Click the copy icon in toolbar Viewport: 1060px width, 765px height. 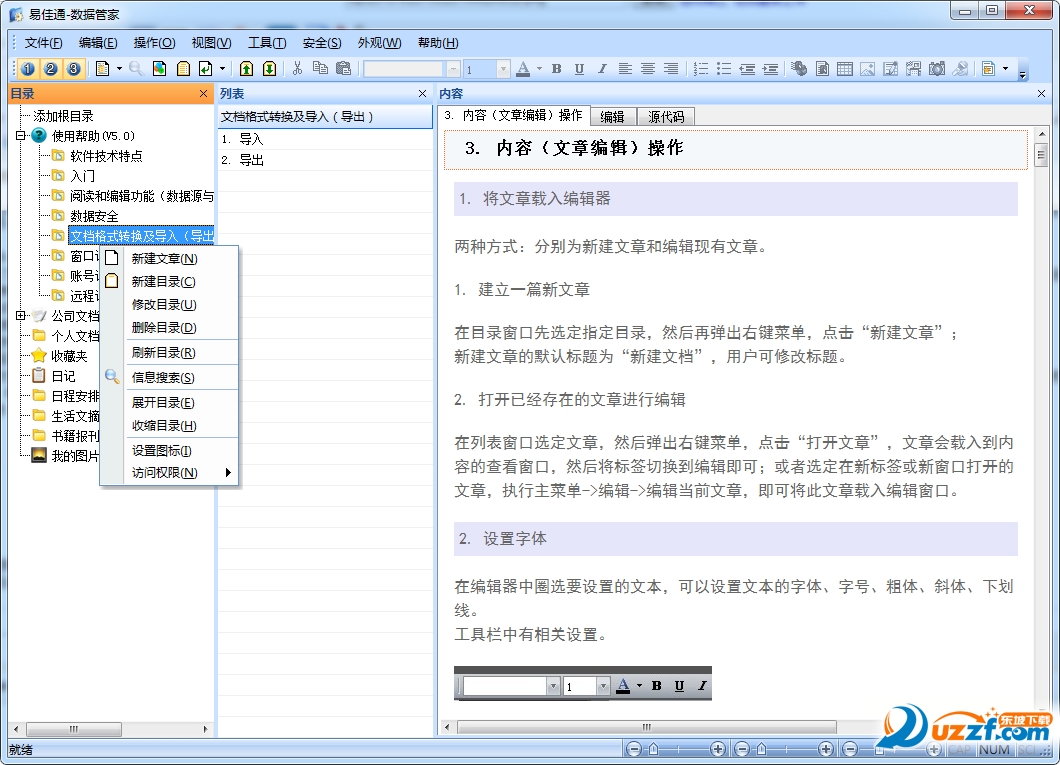pyautogui.click(x=320, y=68)
